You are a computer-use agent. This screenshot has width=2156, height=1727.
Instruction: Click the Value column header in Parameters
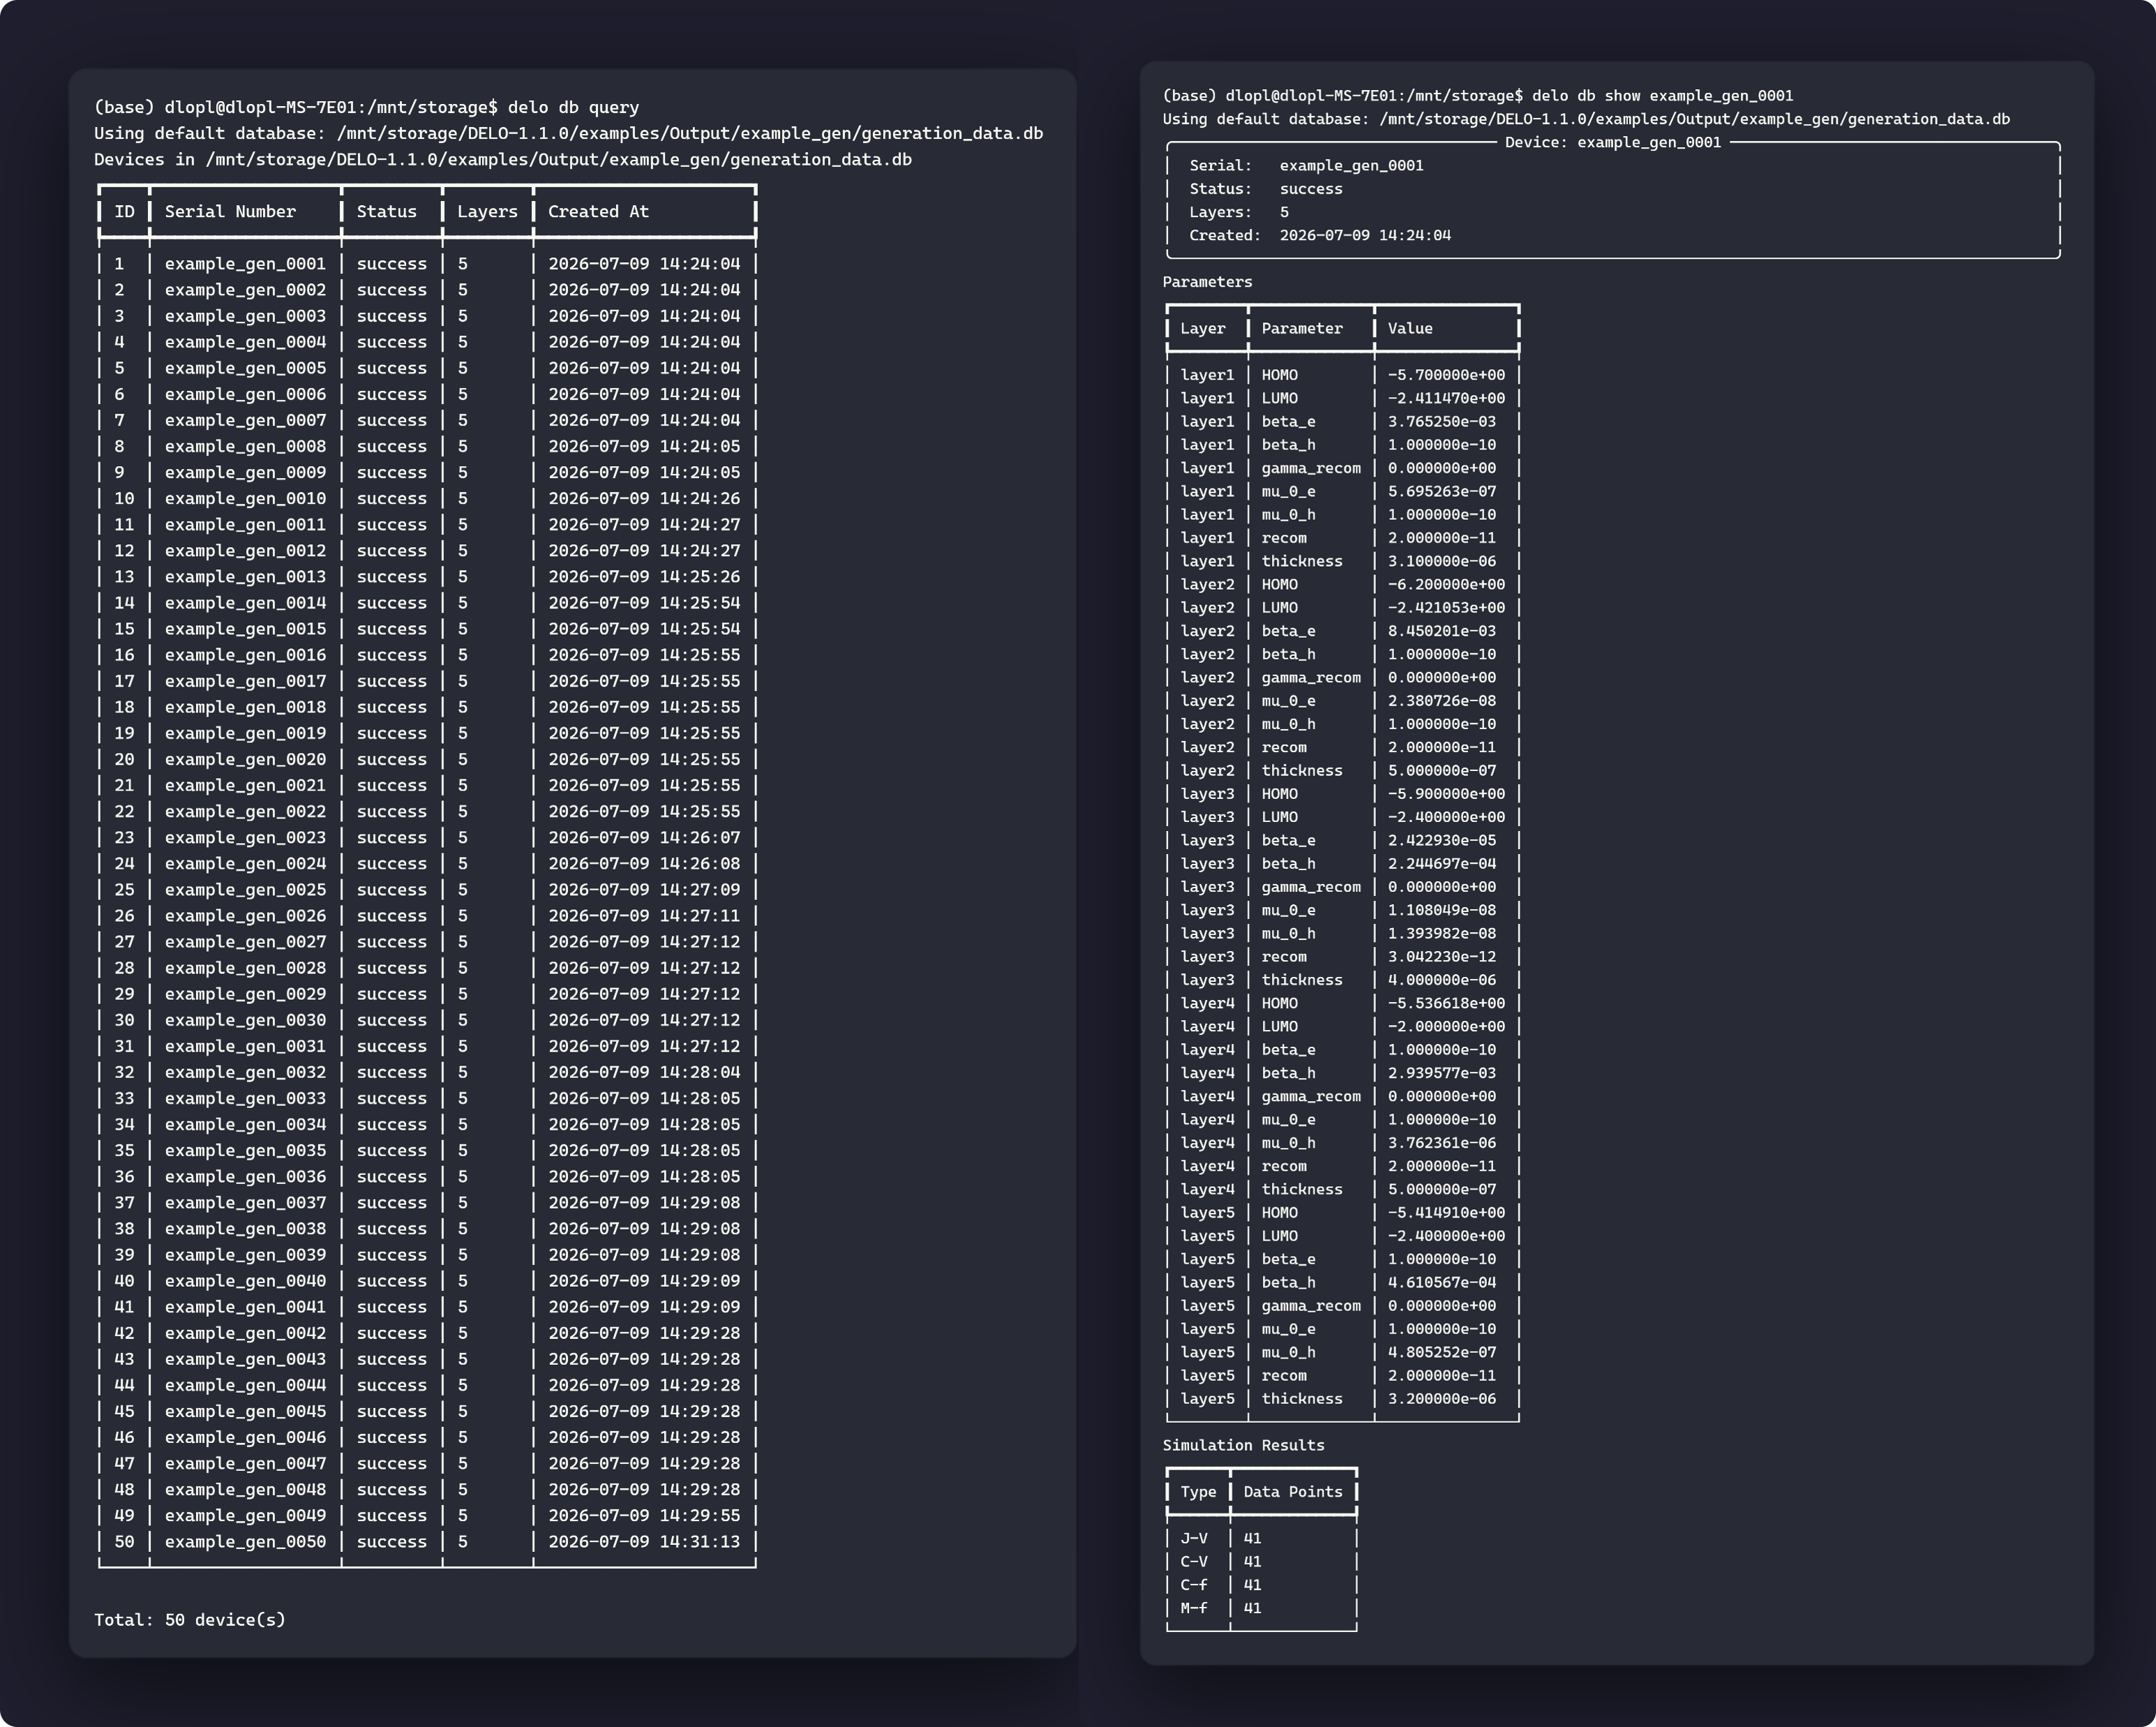click(x=1410, y=329)
